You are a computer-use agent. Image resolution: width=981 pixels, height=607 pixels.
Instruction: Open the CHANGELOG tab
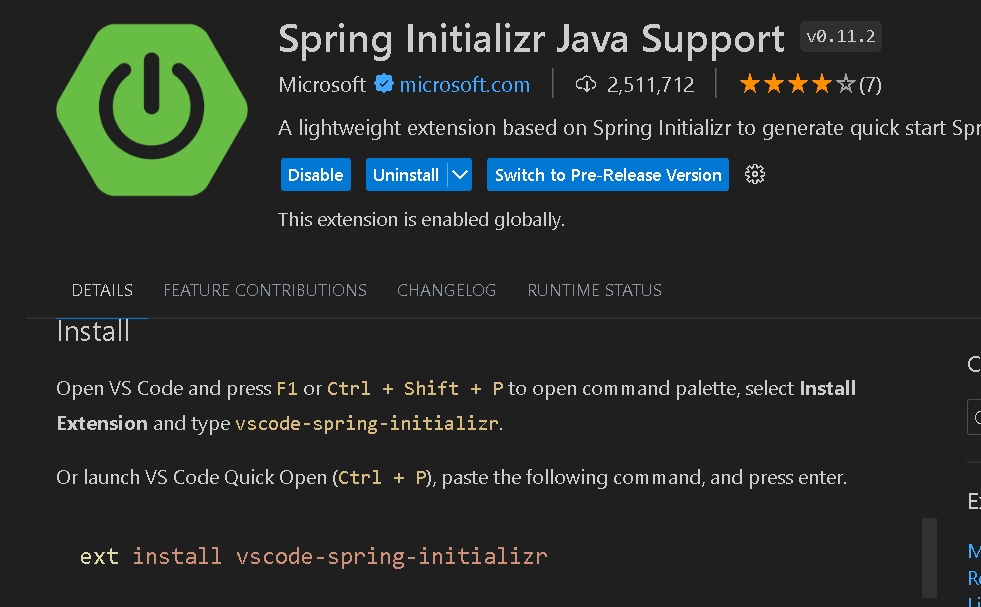pyautogui.click(x=446, y=290)
